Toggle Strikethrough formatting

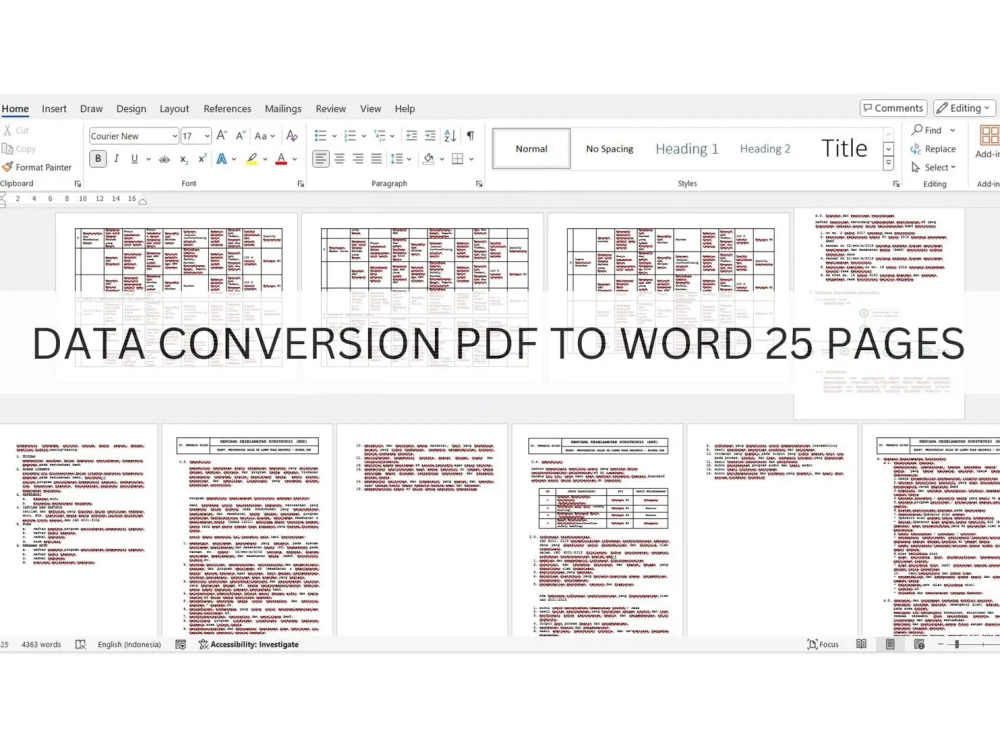pyautogui.click(x=164, y=159)
